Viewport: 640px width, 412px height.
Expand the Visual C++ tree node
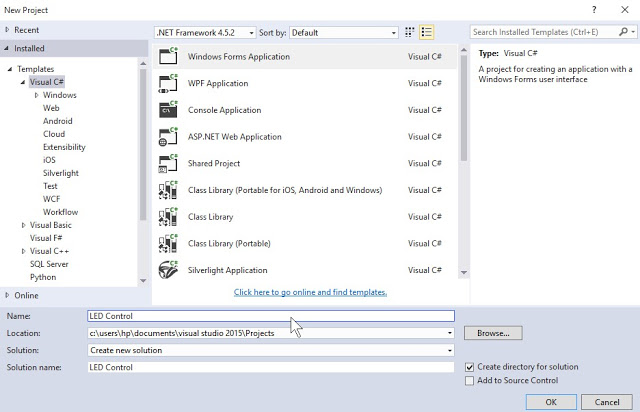(x=23, y=251)
